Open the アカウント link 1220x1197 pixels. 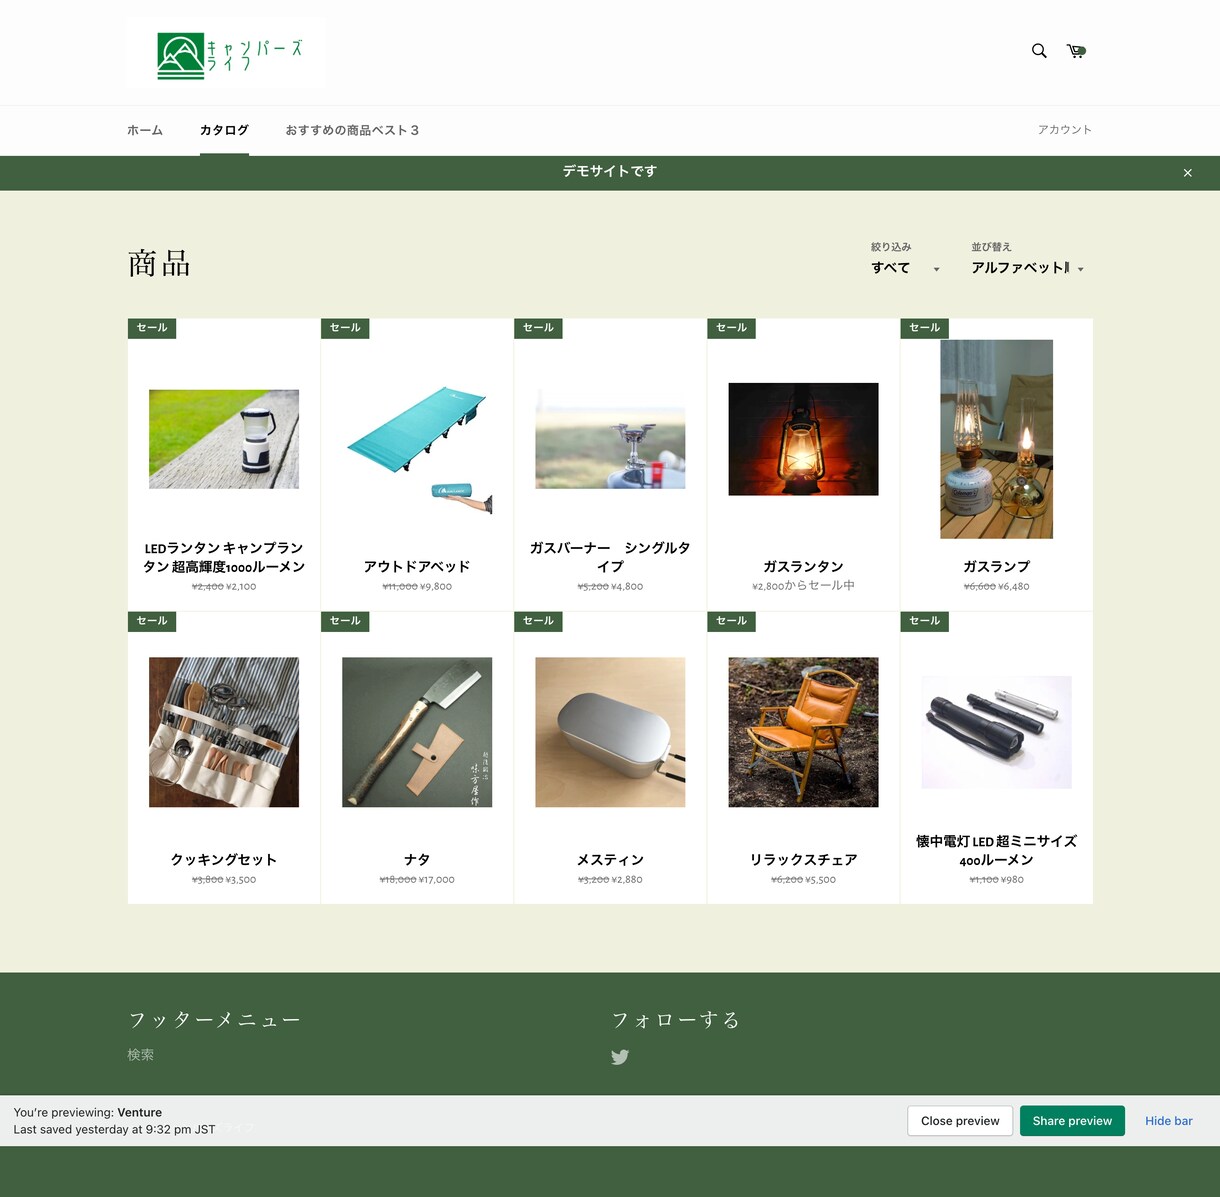[1065, 130]
